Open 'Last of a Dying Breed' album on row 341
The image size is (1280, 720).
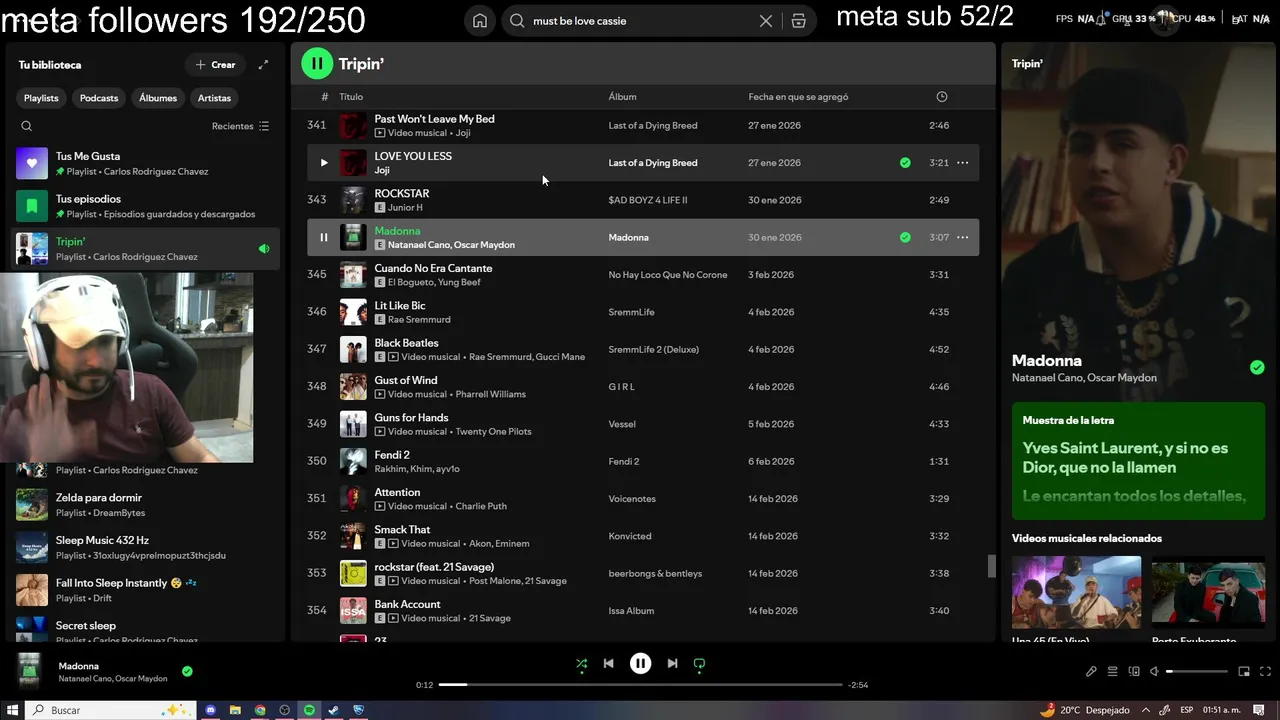tap(652, 126)
